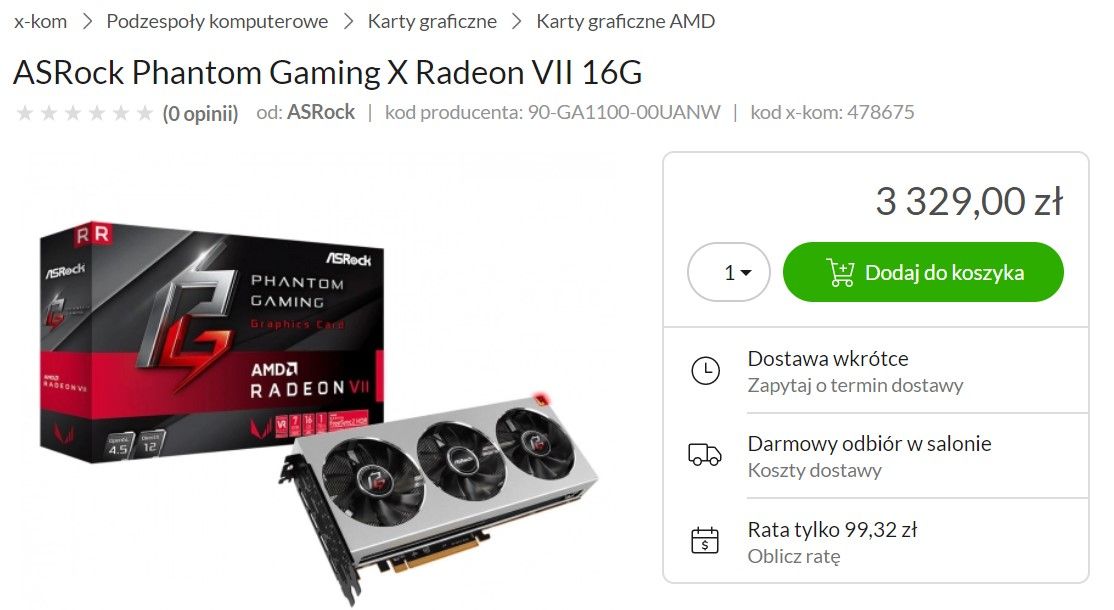Click the first rating star
This screenshot has height=610, width=1114.
click(x=25, y=113)
